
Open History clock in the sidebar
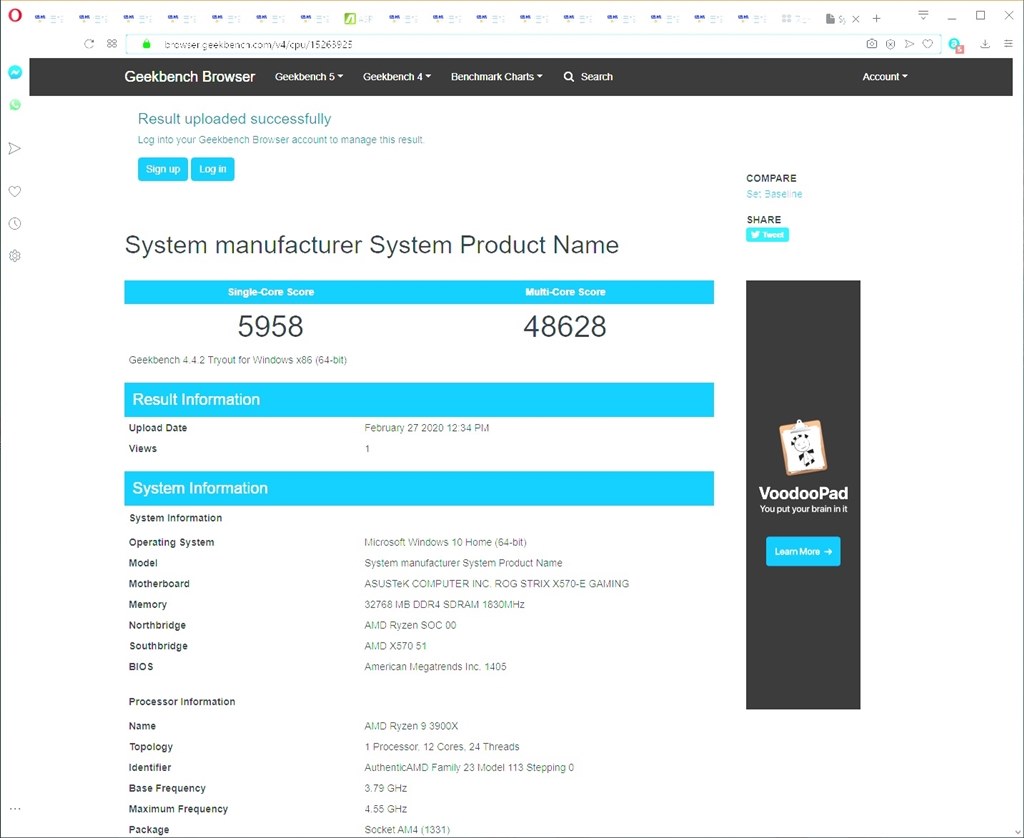[15, 223]
